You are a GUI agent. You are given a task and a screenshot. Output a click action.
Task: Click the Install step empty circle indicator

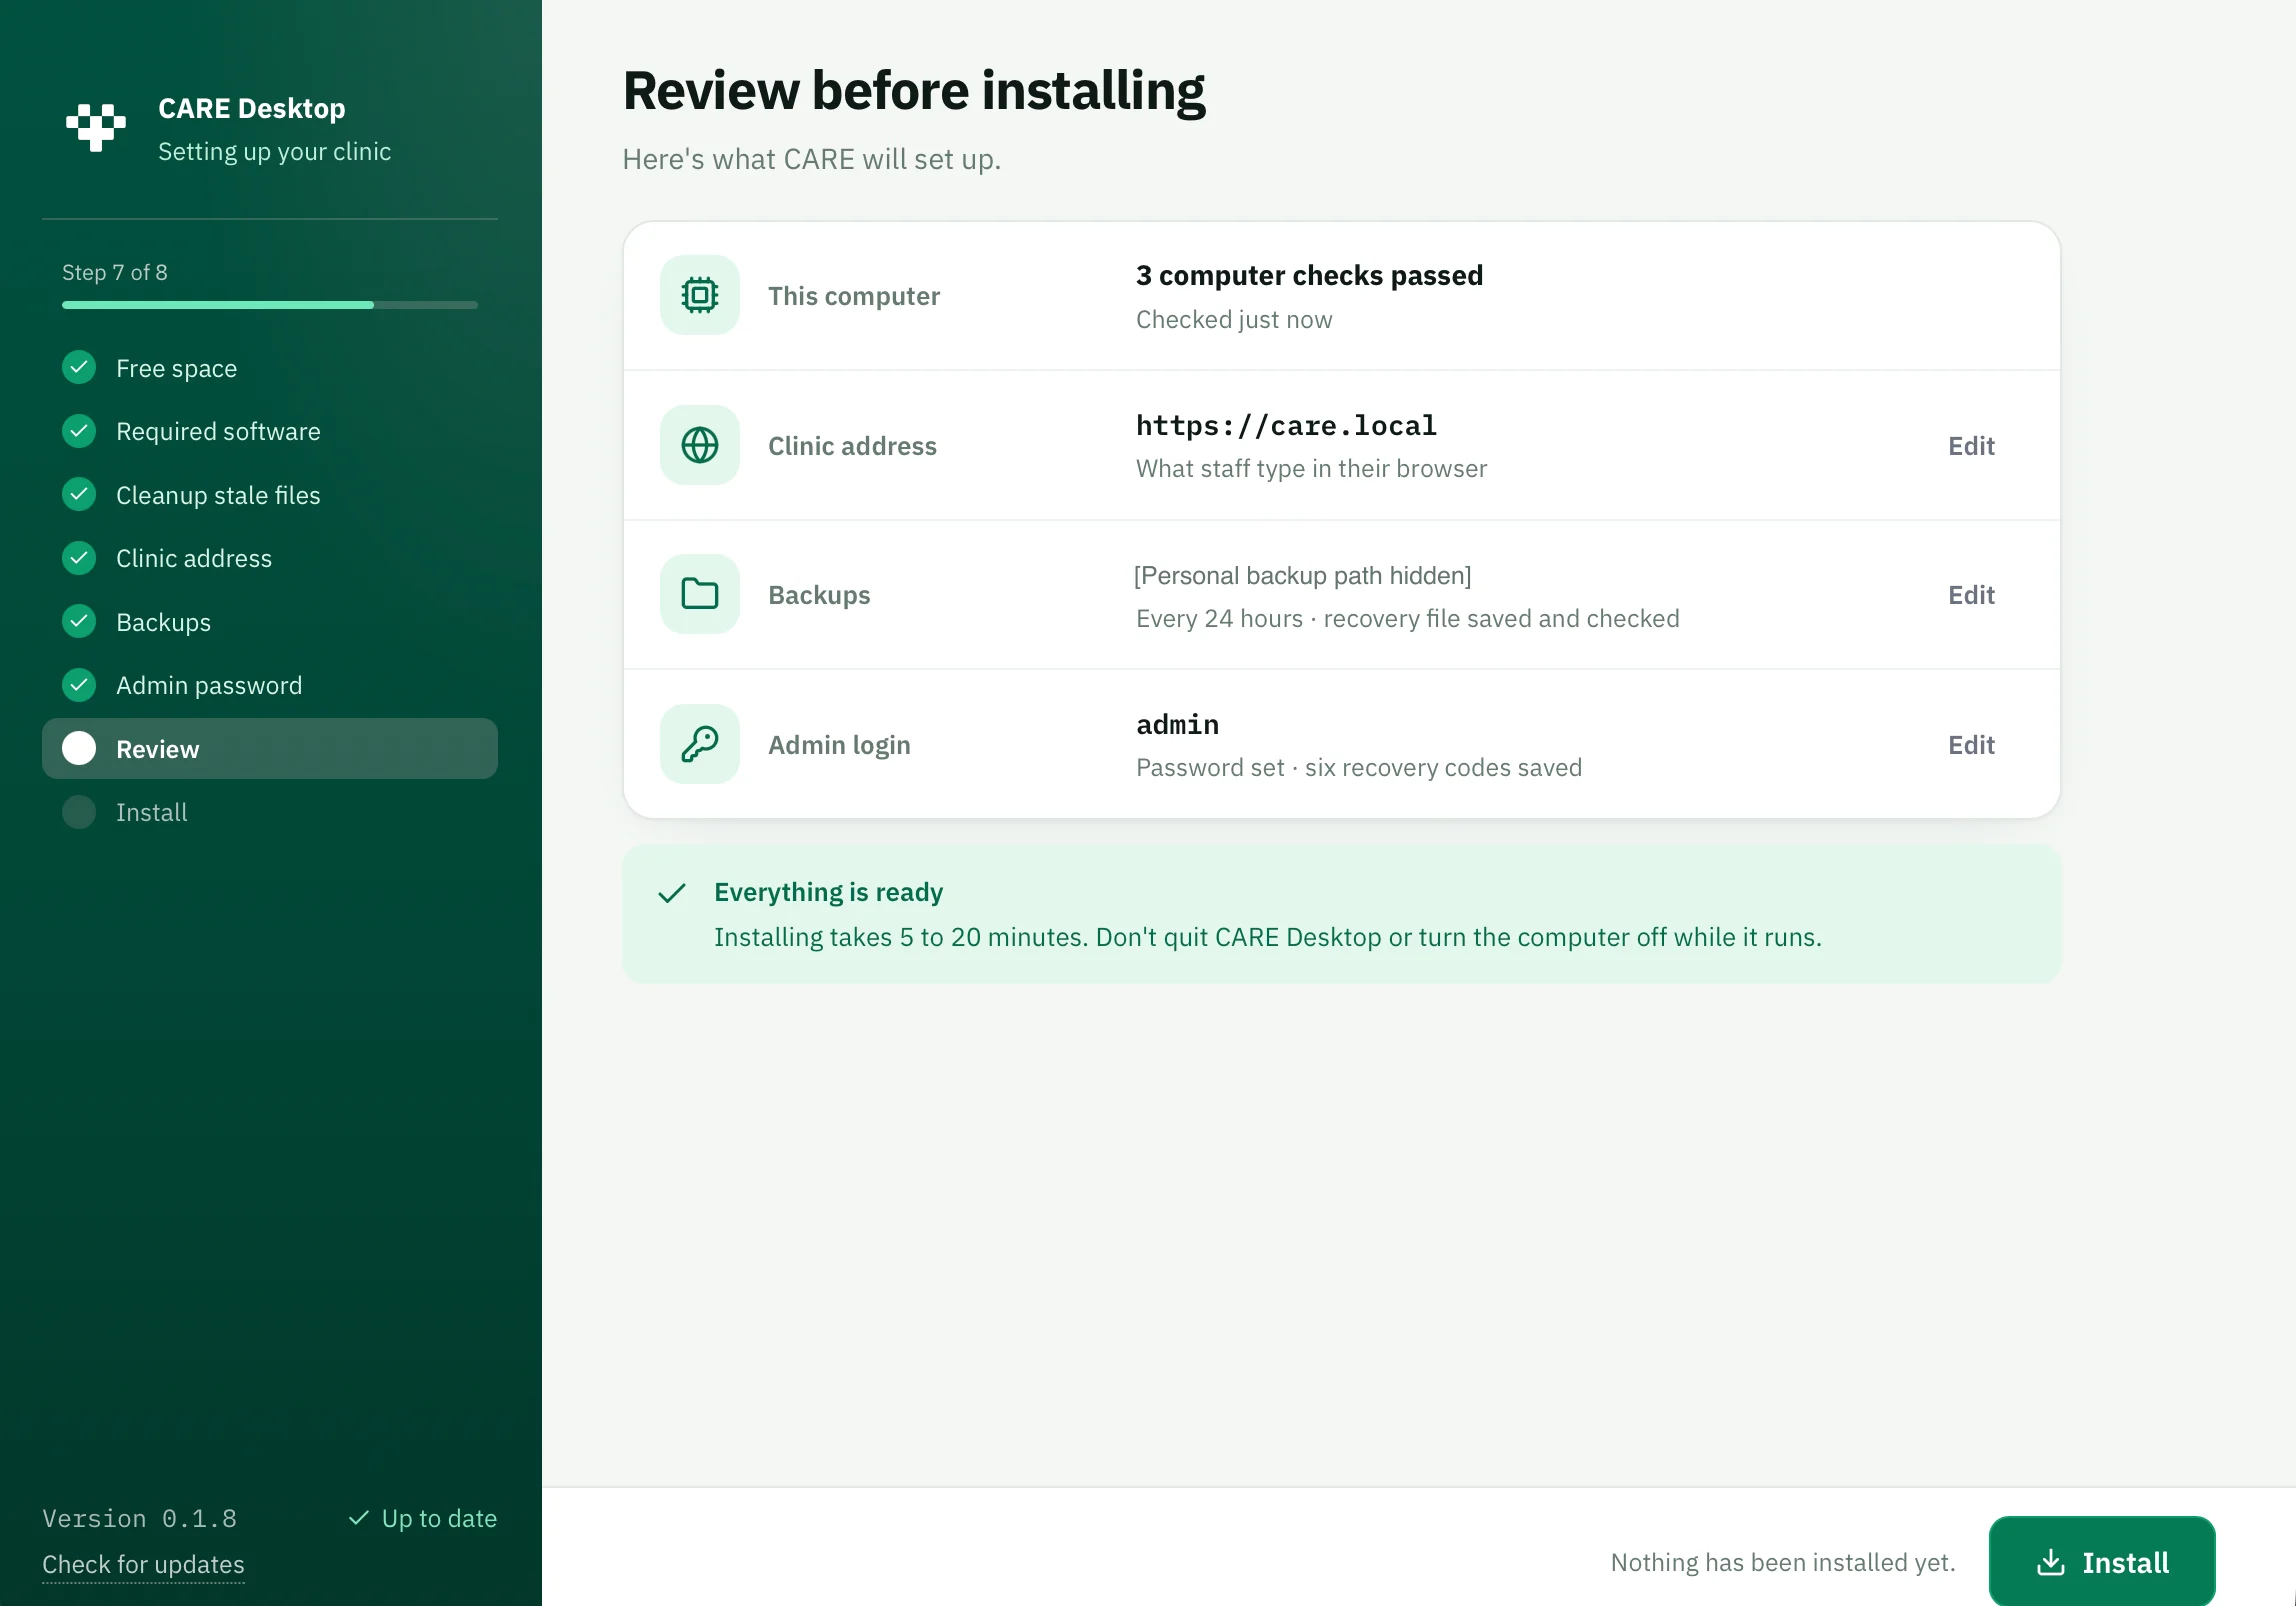click(x=79, y=812)
